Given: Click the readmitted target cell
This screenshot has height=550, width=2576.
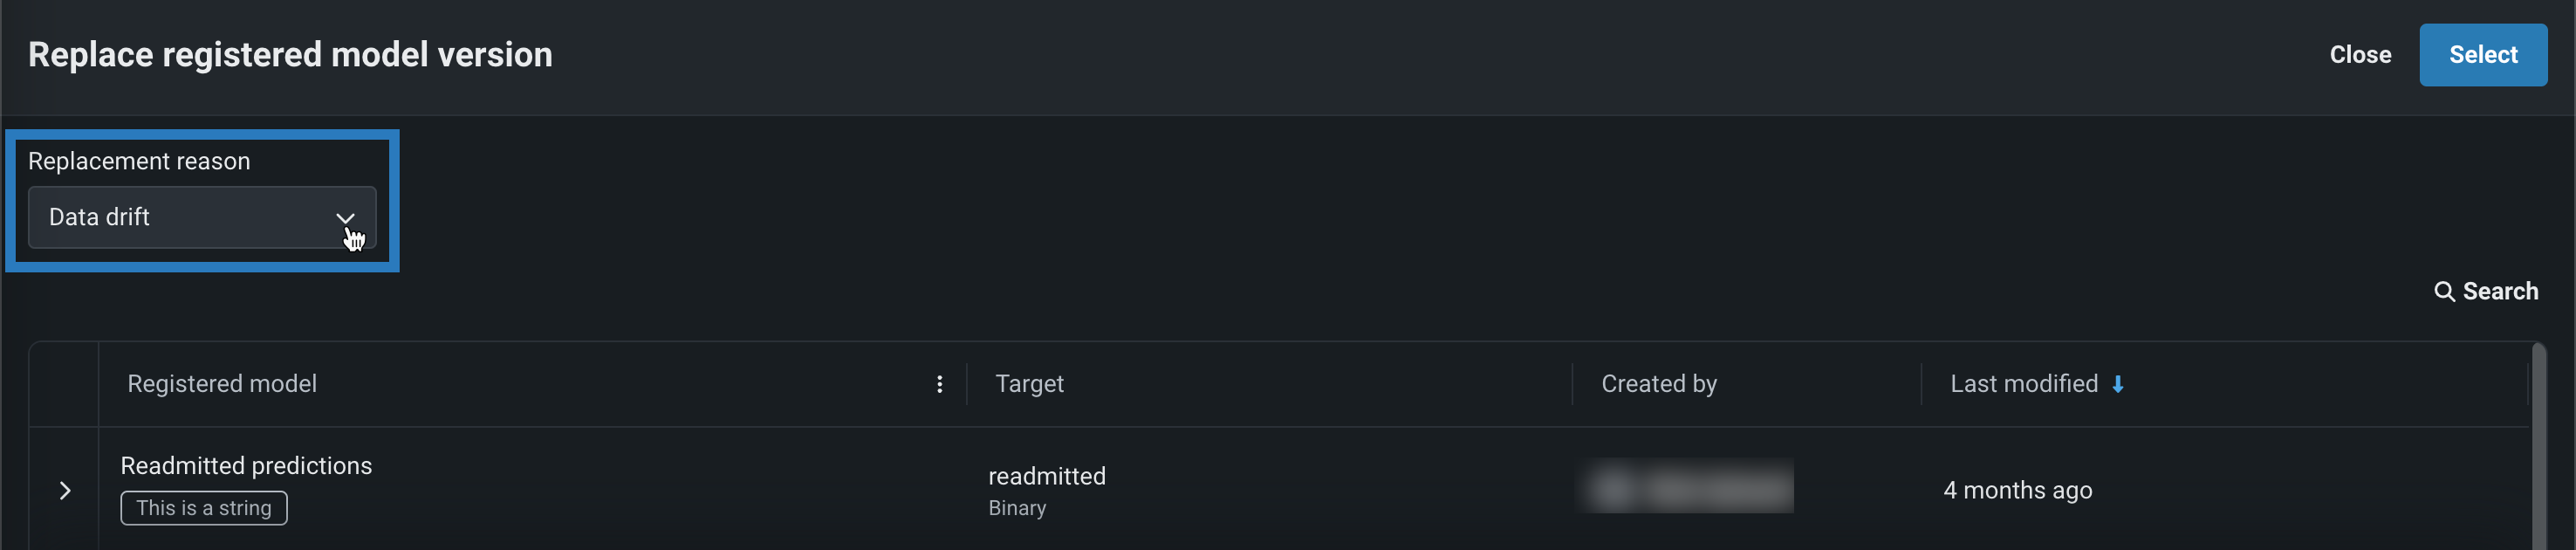Looking at the screenshot, I should (x=1046, y=476).
